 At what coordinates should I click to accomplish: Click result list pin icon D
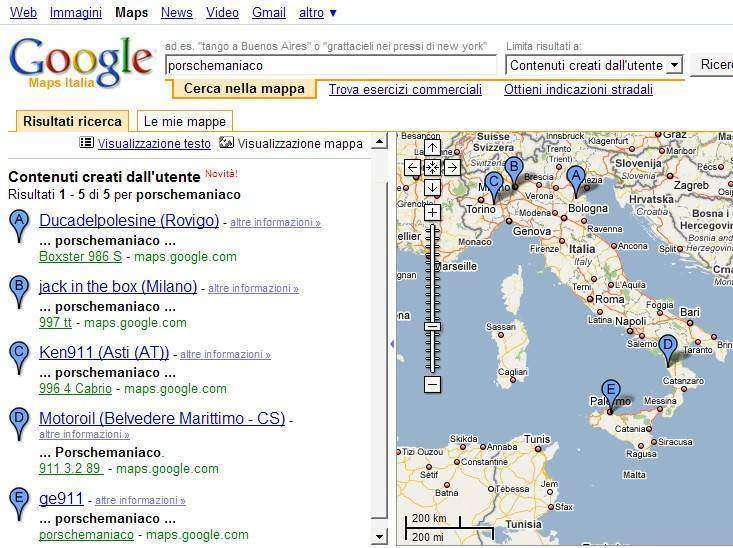pyautogui.click(x=19, y=424)
